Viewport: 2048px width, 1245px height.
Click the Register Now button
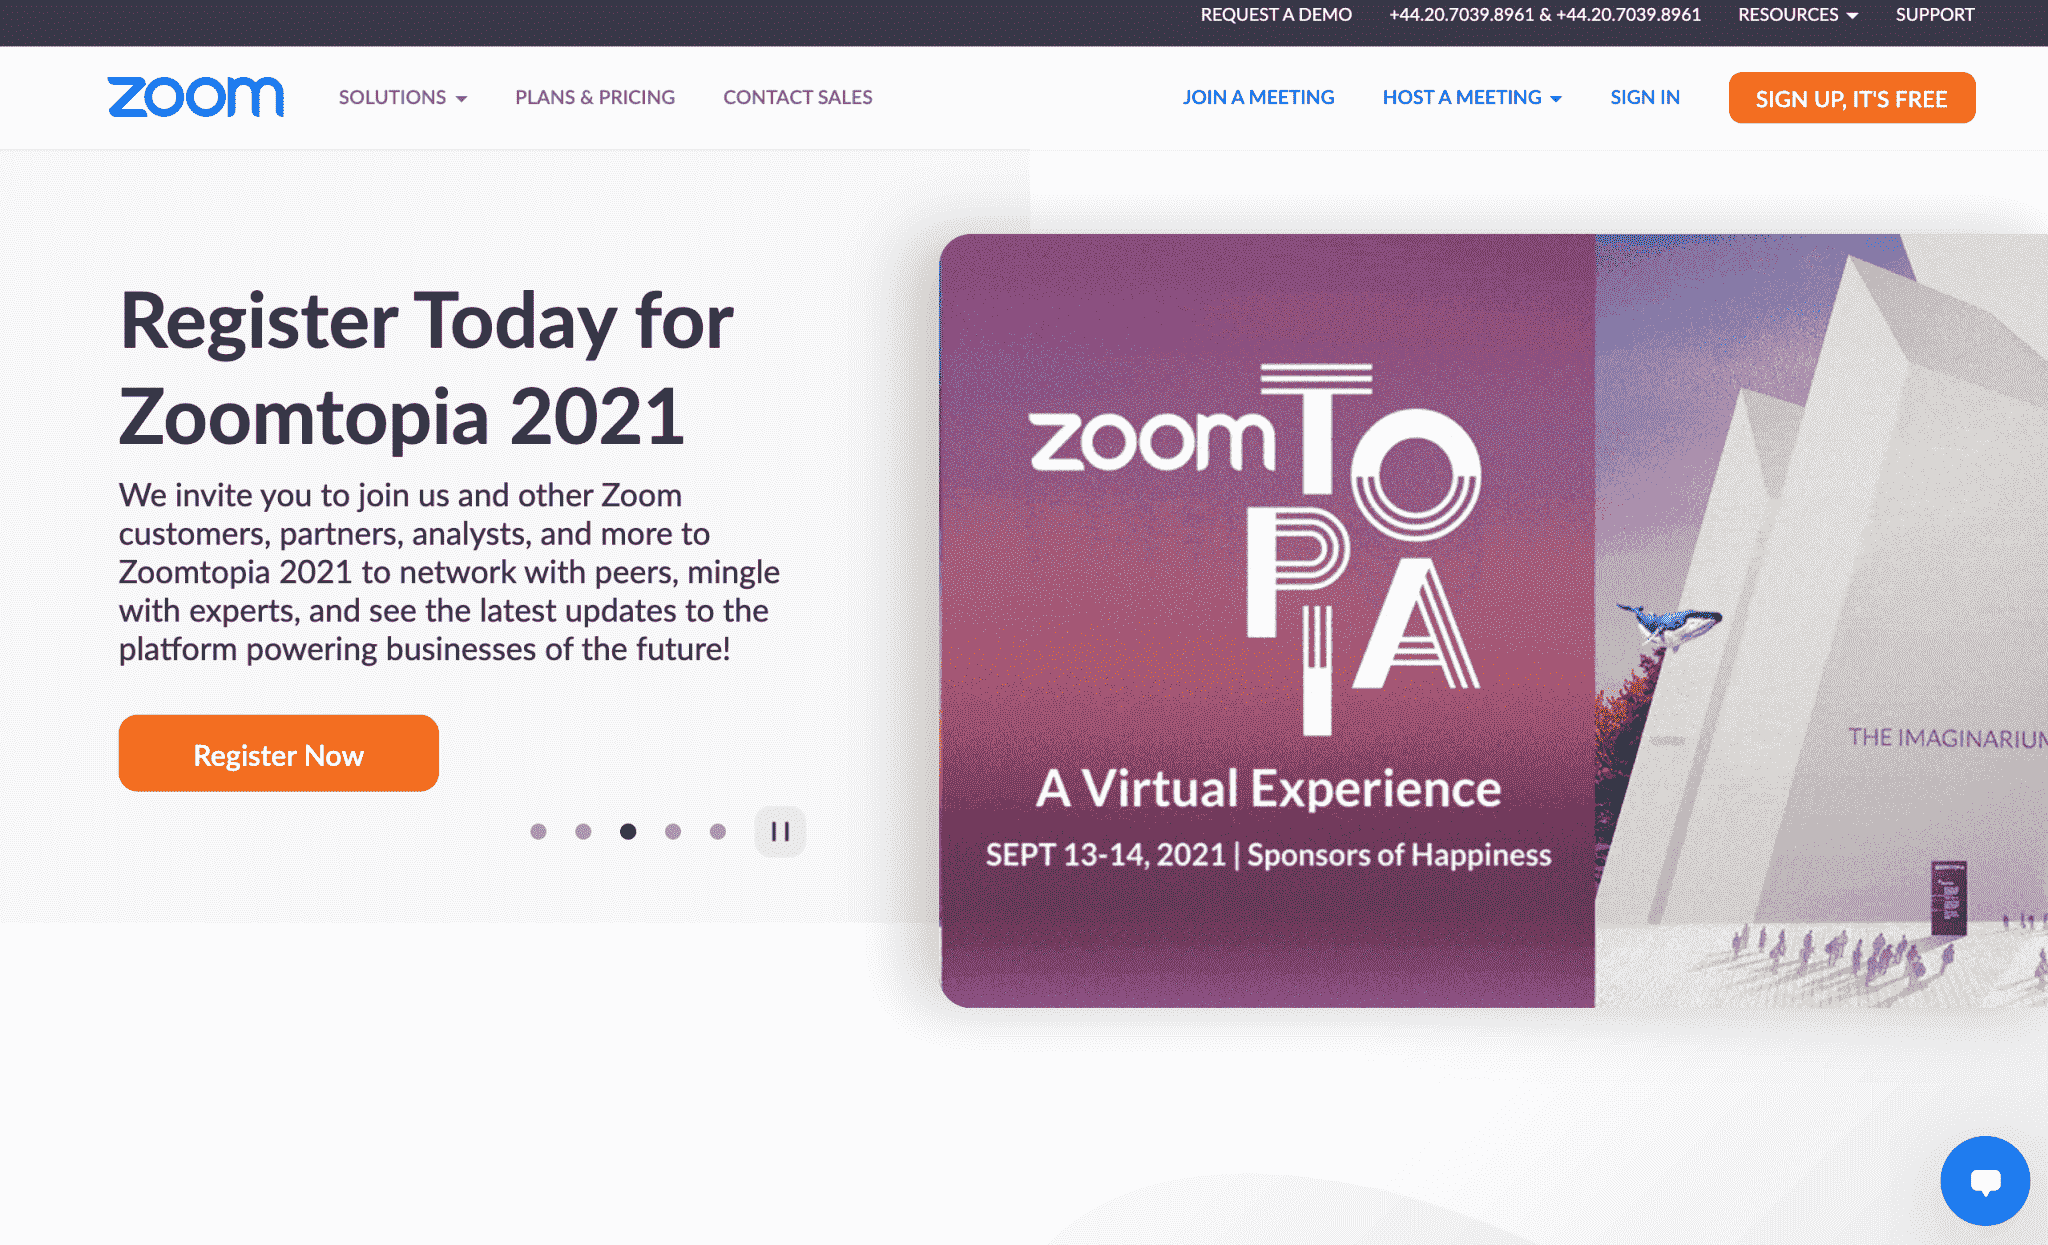click(x=279, y=753)
